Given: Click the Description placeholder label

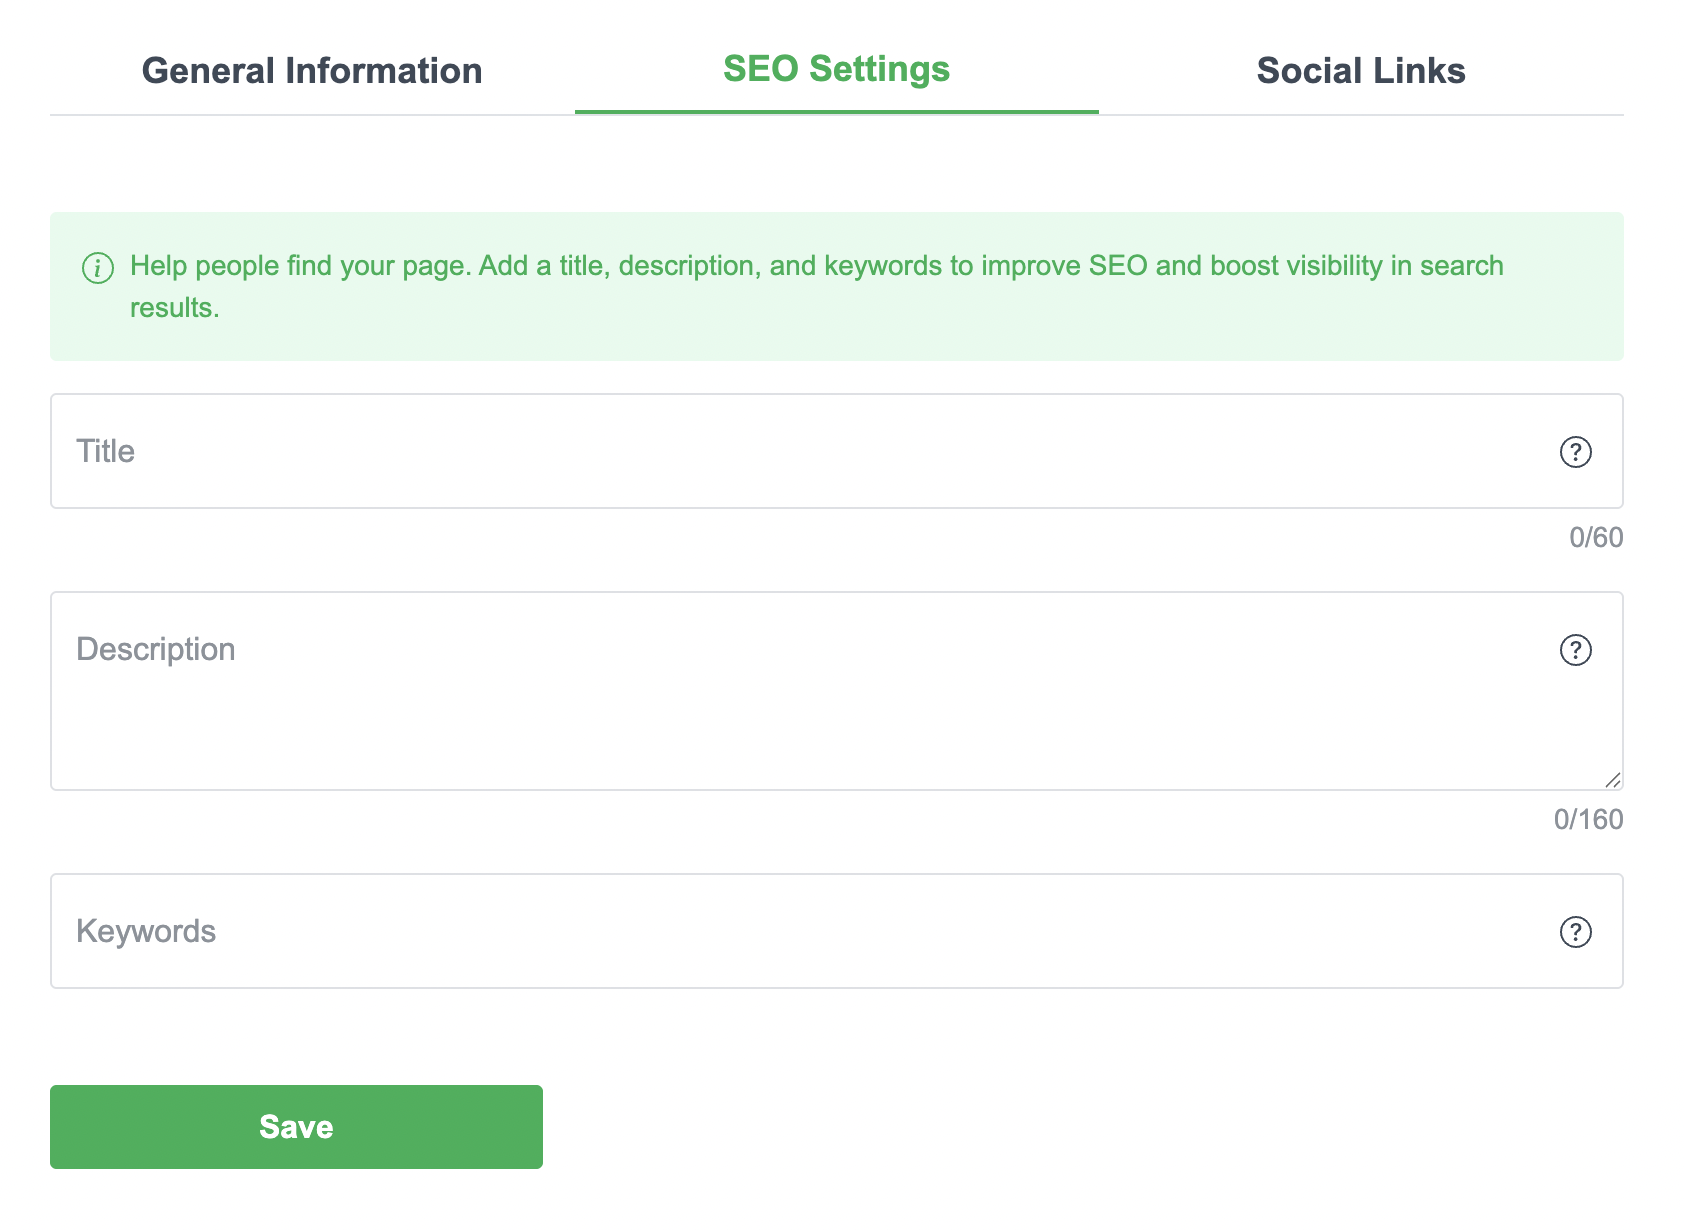Looking at the screenshot, I should pos(156,649).
